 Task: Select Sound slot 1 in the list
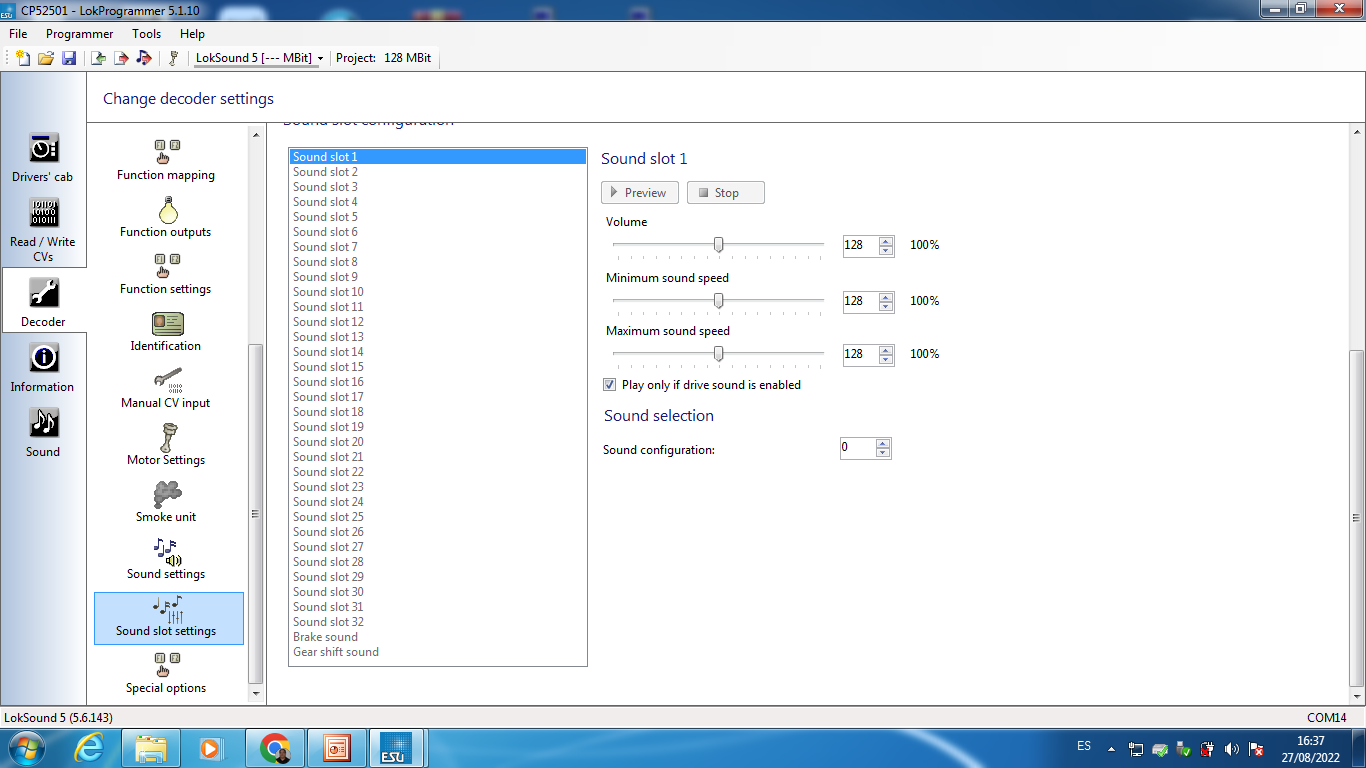coord(438,157)
